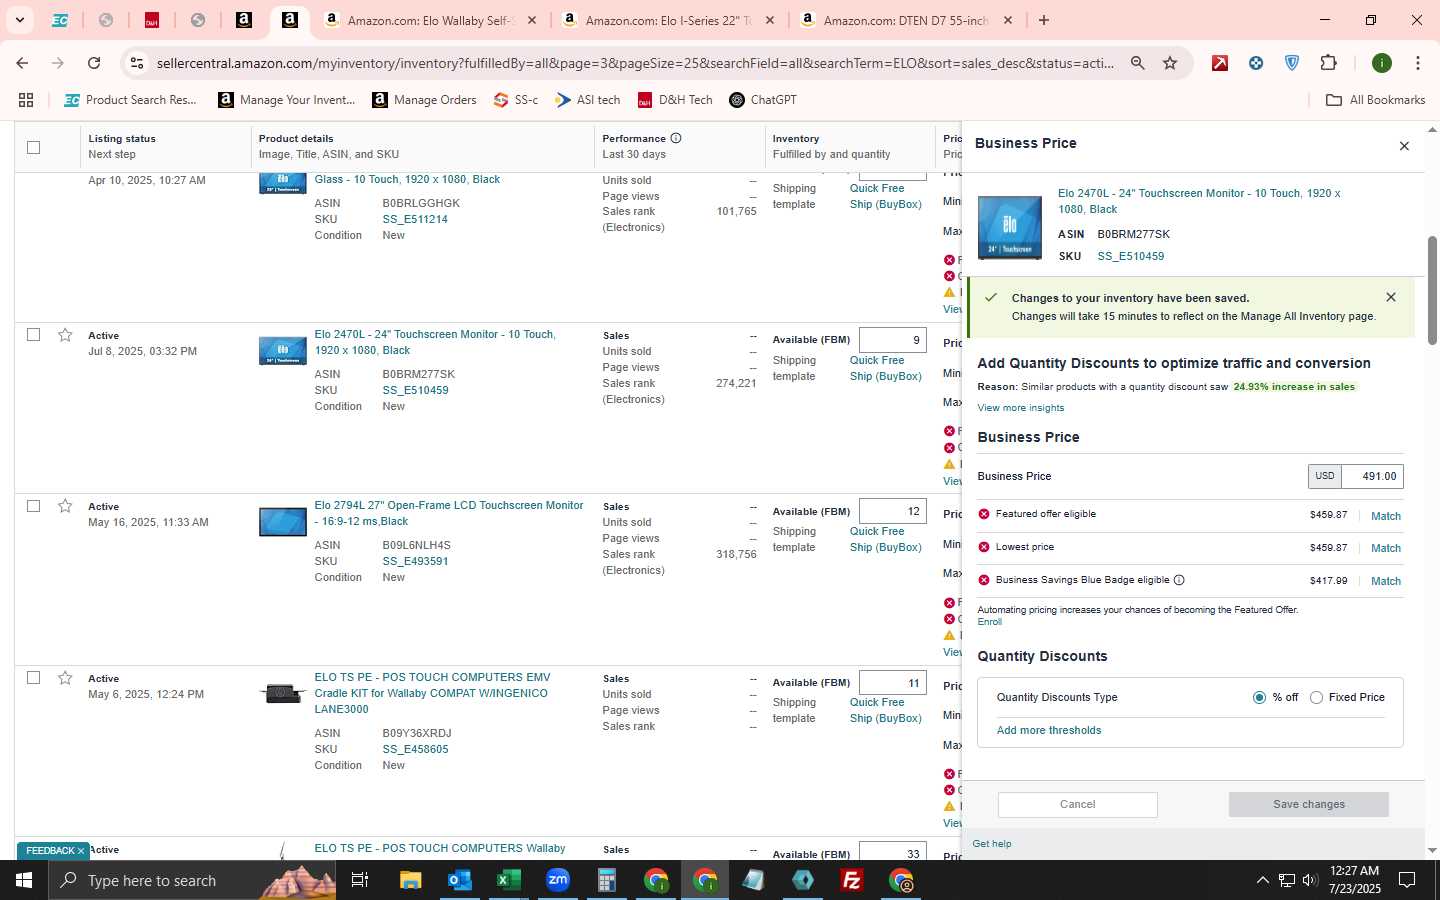Viewport: 1440px width, 900px height.
Task: Select the 'Fixed Price' radio button
Action: 1316,697
